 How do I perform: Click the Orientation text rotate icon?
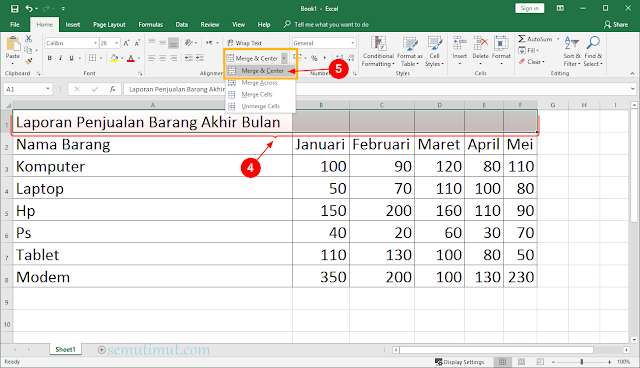click(189, 42)
